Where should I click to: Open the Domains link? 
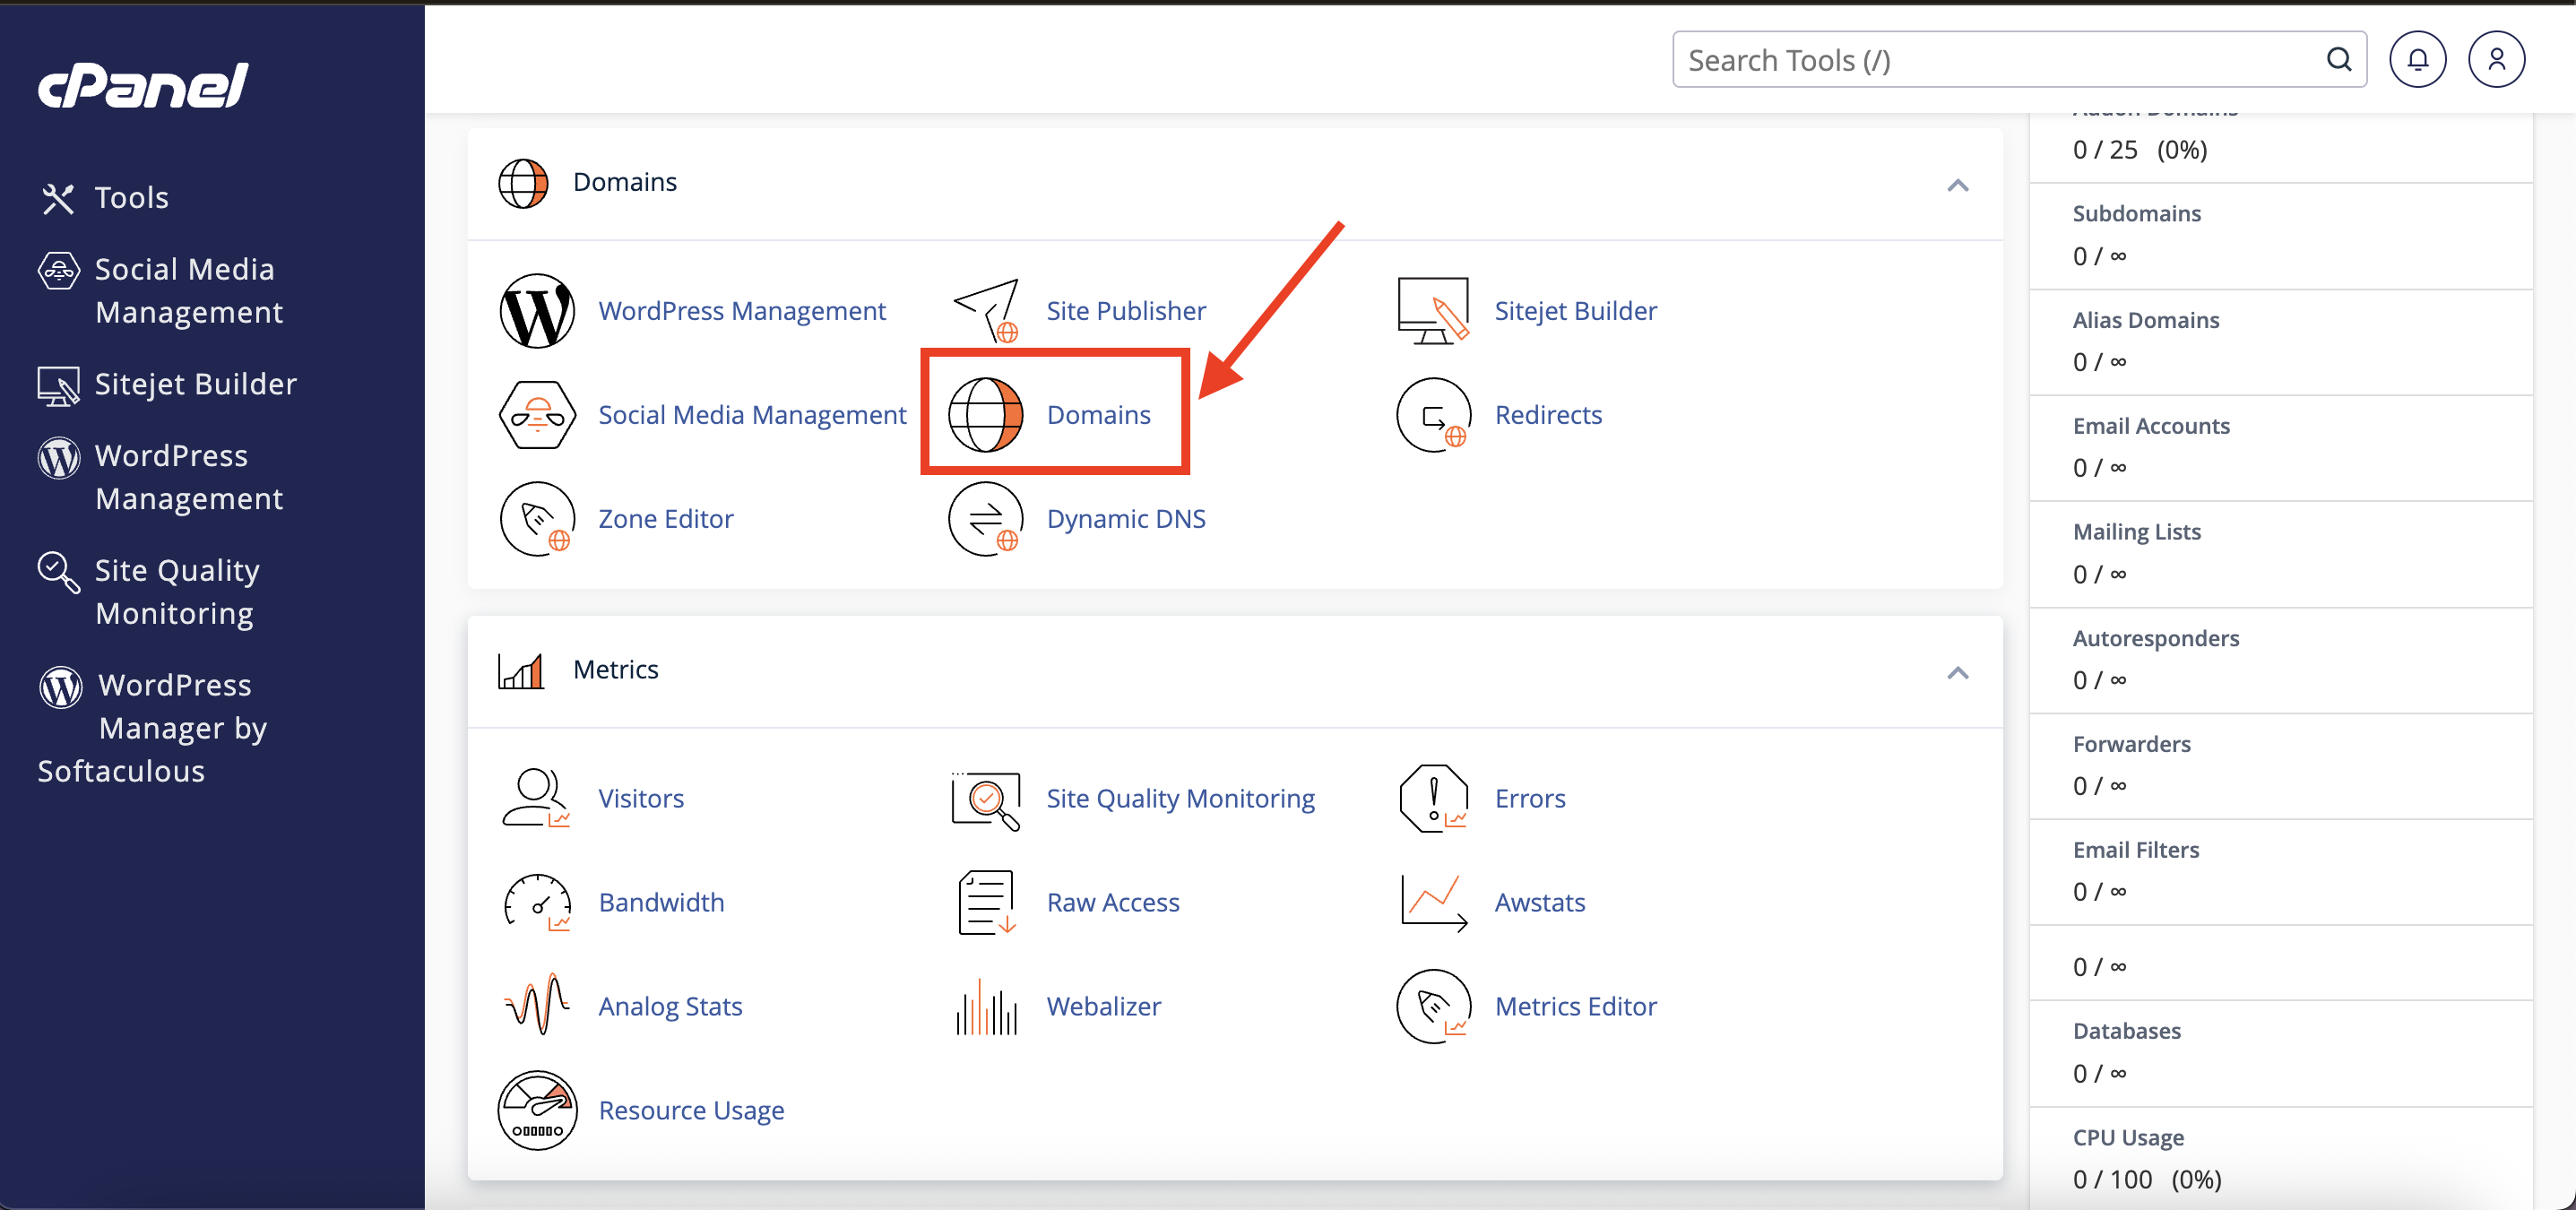point(1098,415)
